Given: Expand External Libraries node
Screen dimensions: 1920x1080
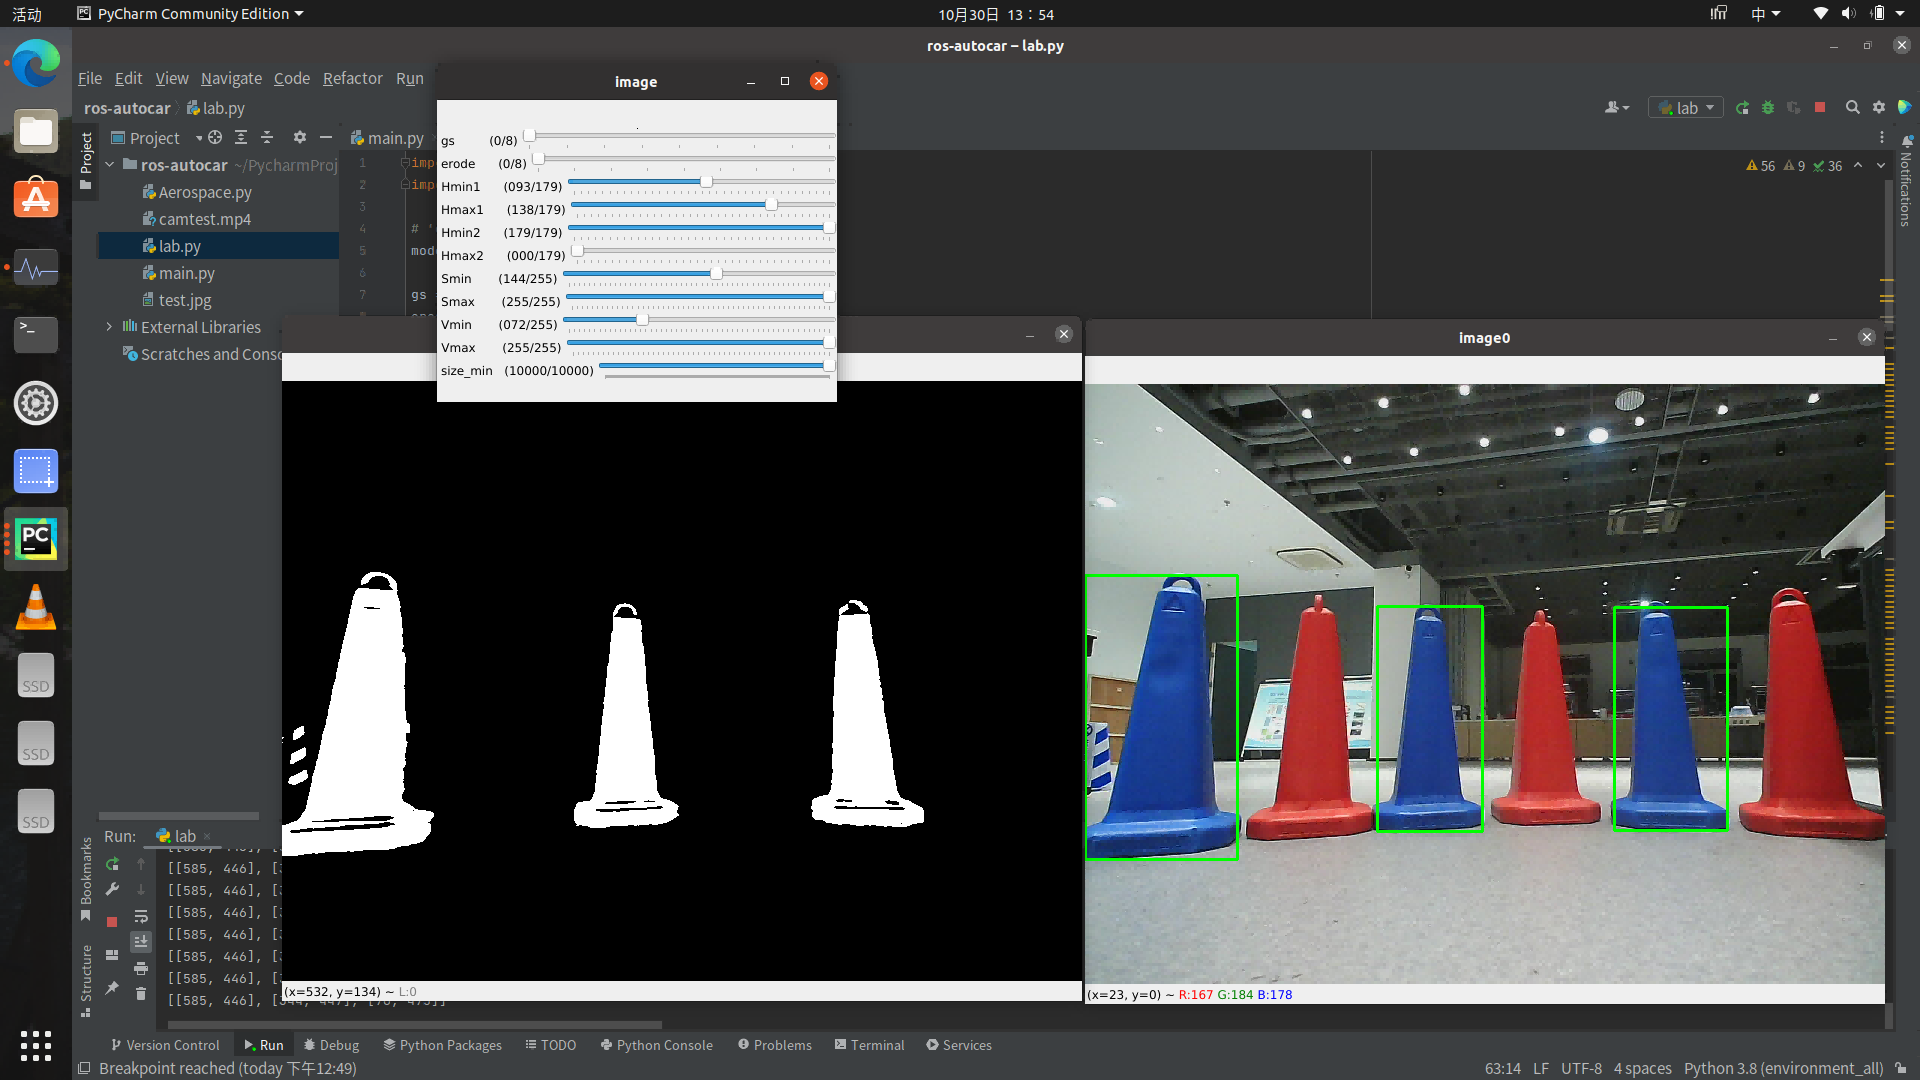Looking at the screenshot, I should pos(110,327).
